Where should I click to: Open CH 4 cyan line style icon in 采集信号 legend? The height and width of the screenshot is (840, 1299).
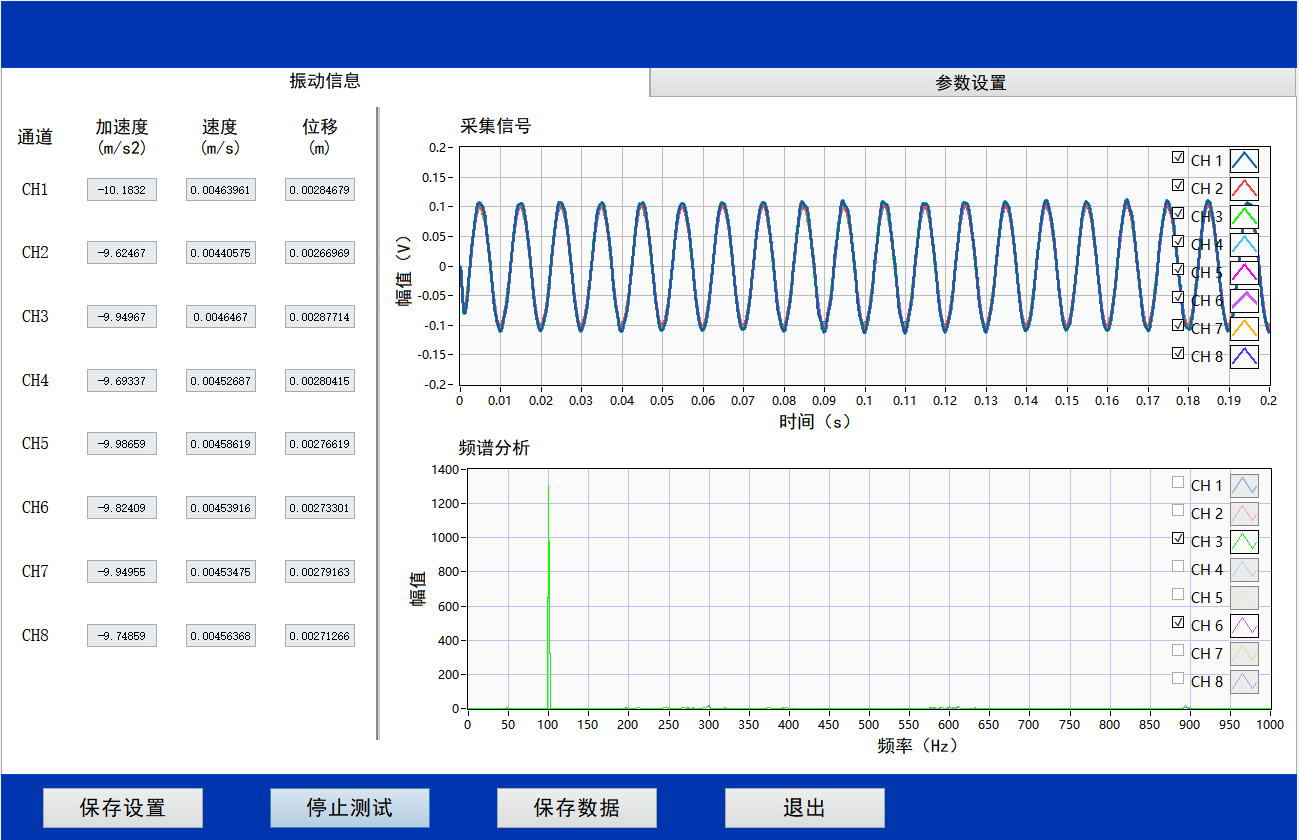(x=1244, y=244)
